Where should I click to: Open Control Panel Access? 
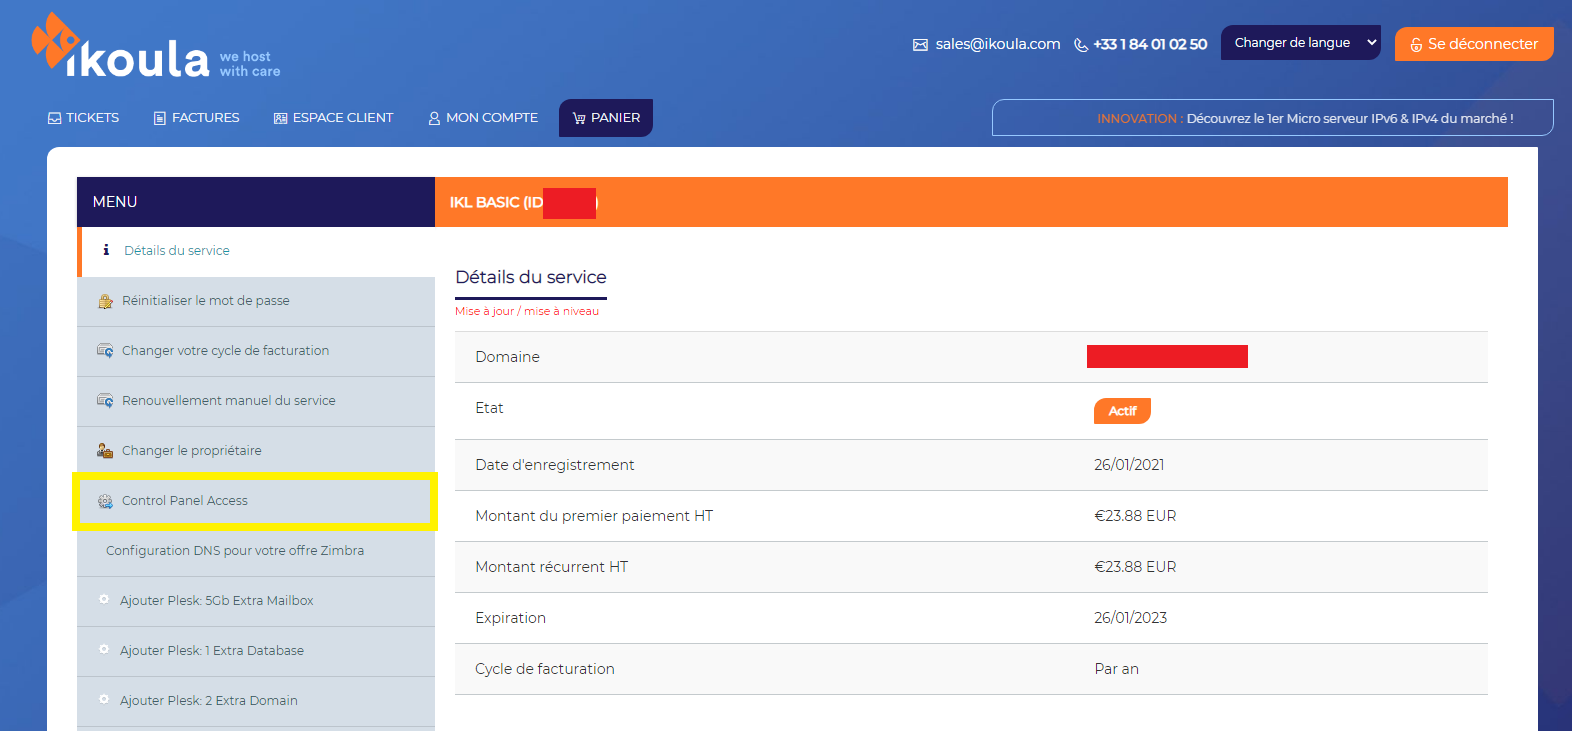tap(256, 501)
